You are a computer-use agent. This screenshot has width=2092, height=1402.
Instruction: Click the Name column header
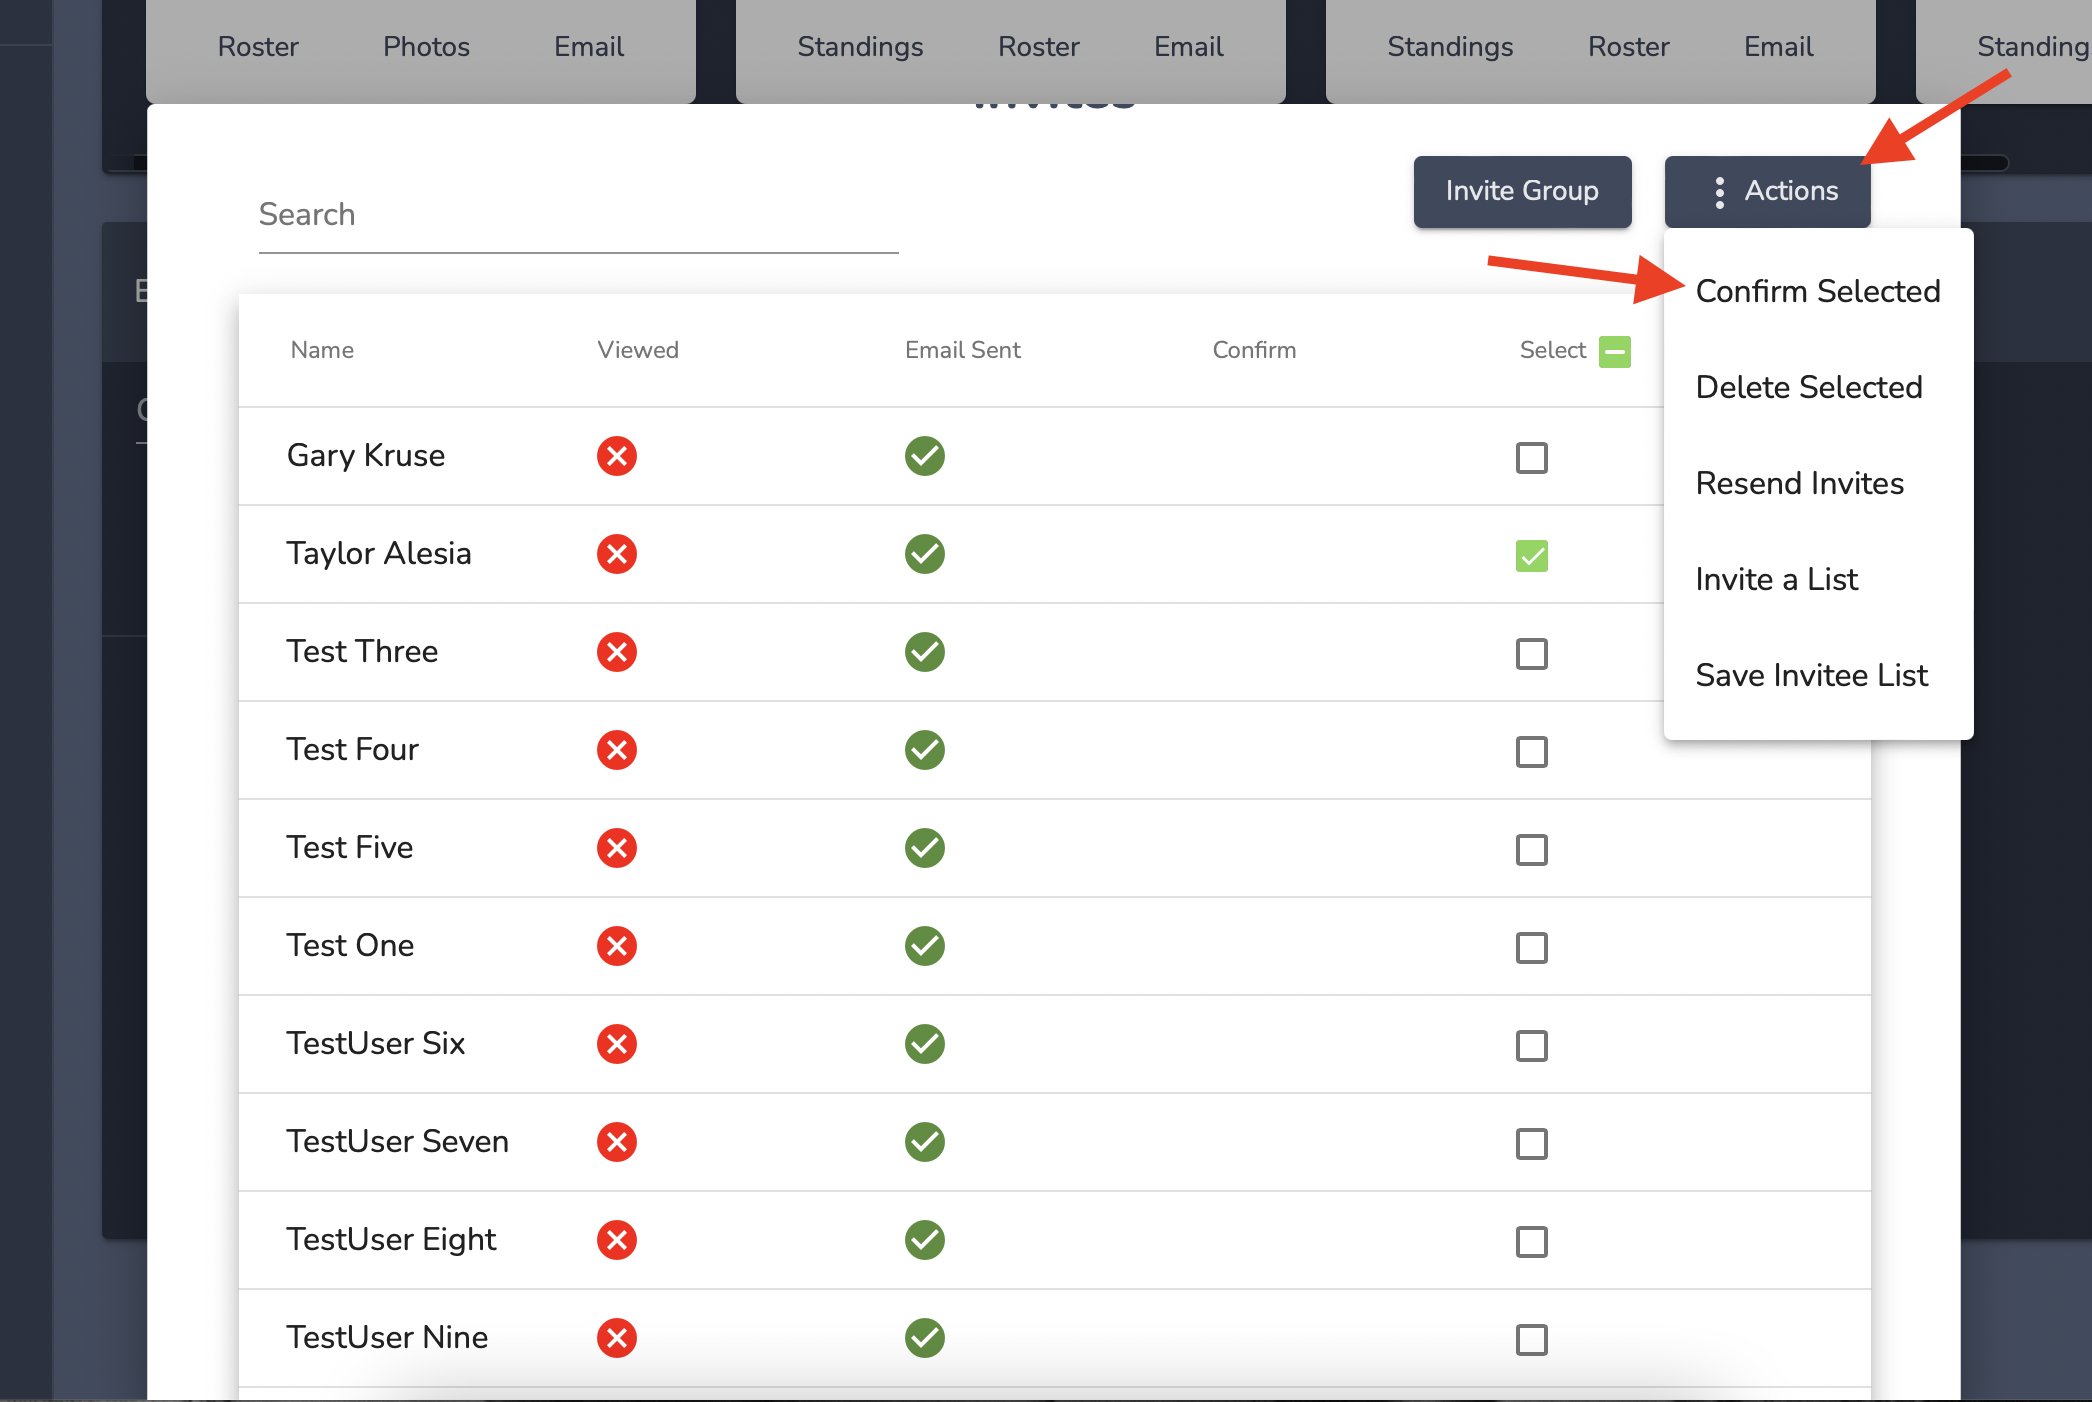[x=322, y=350]
